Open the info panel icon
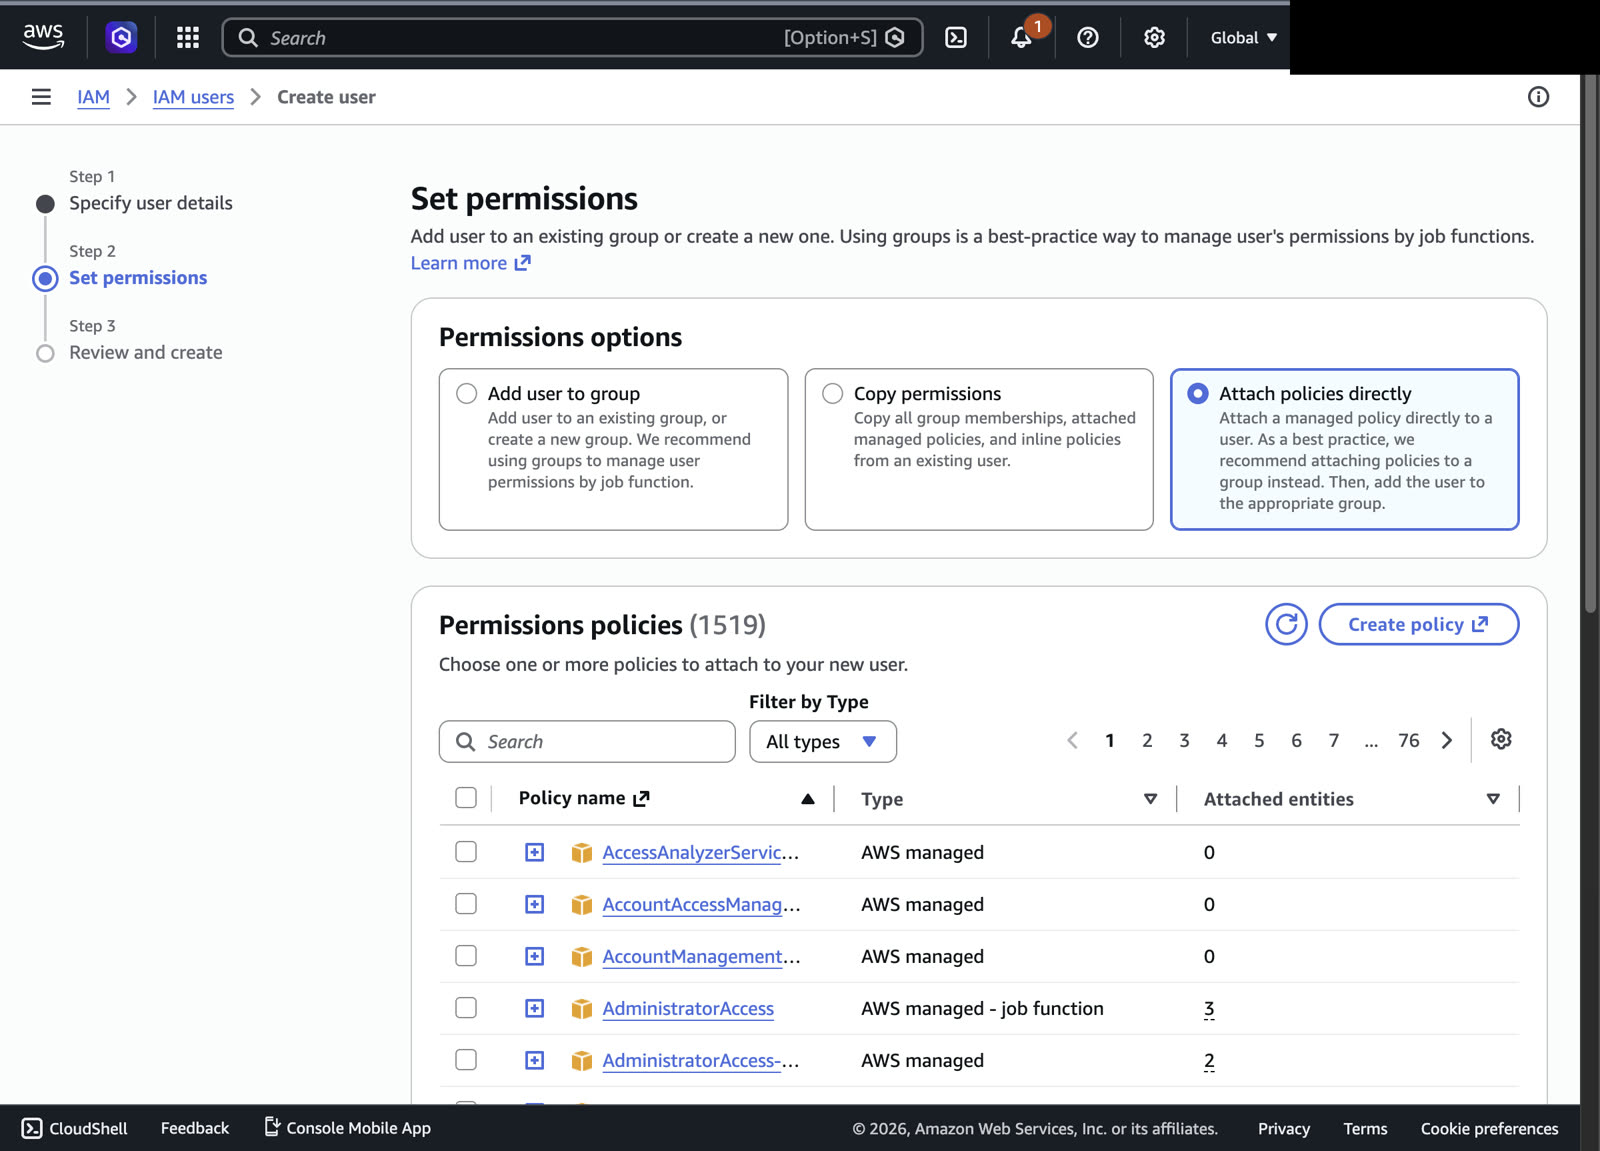Image resolution: width=1600 pixels, height=1151 pixels. coord(1538,97)
